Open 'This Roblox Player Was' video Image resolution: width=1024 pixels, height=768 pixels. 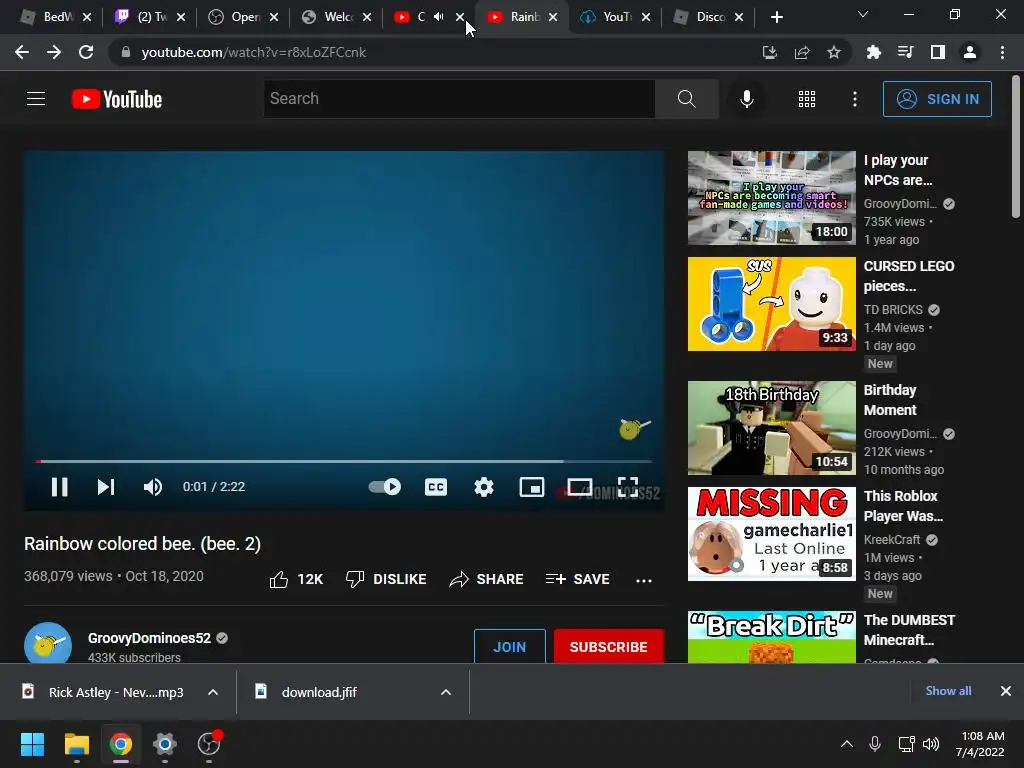click(771, 534)
